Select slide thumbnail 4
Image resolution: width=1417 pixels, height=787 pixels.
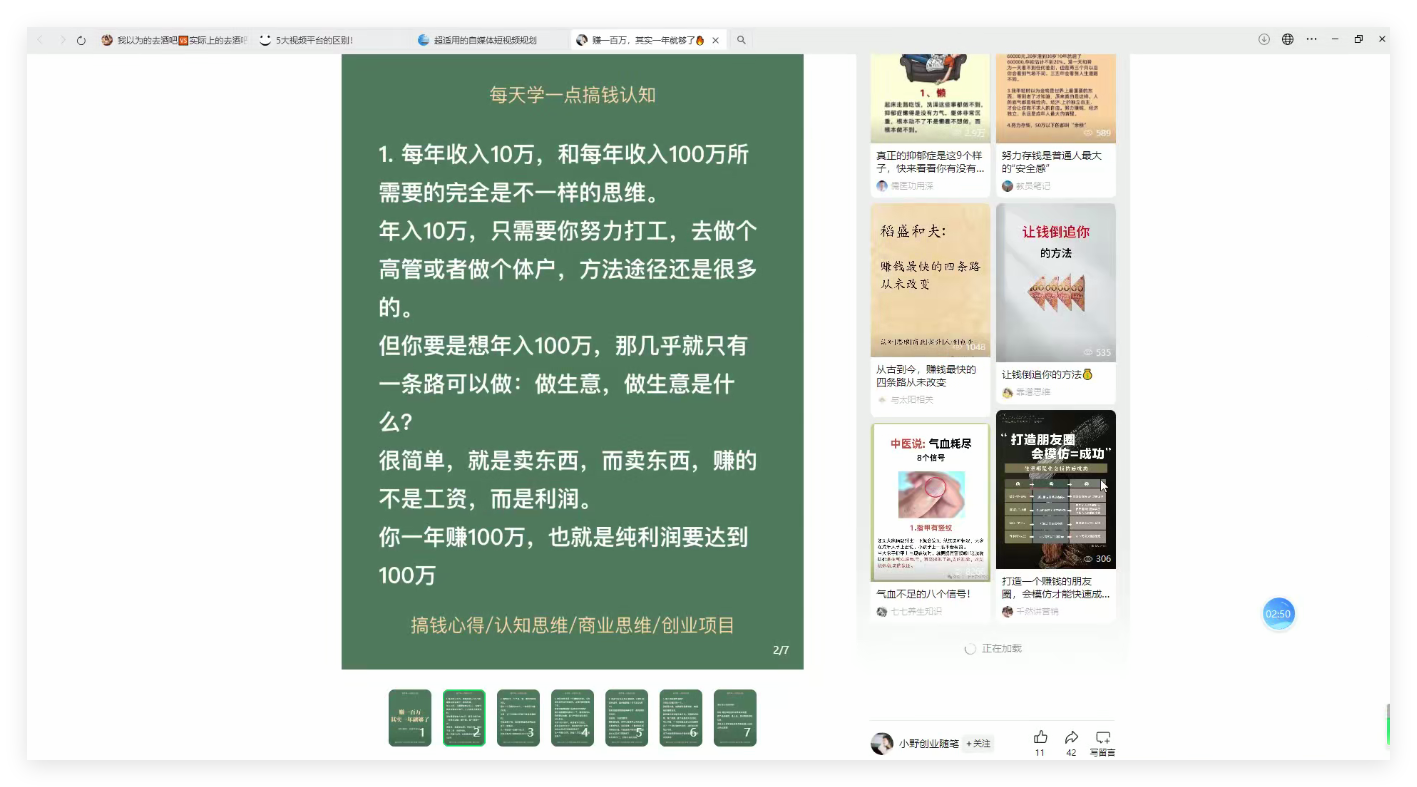pos(572,718)
